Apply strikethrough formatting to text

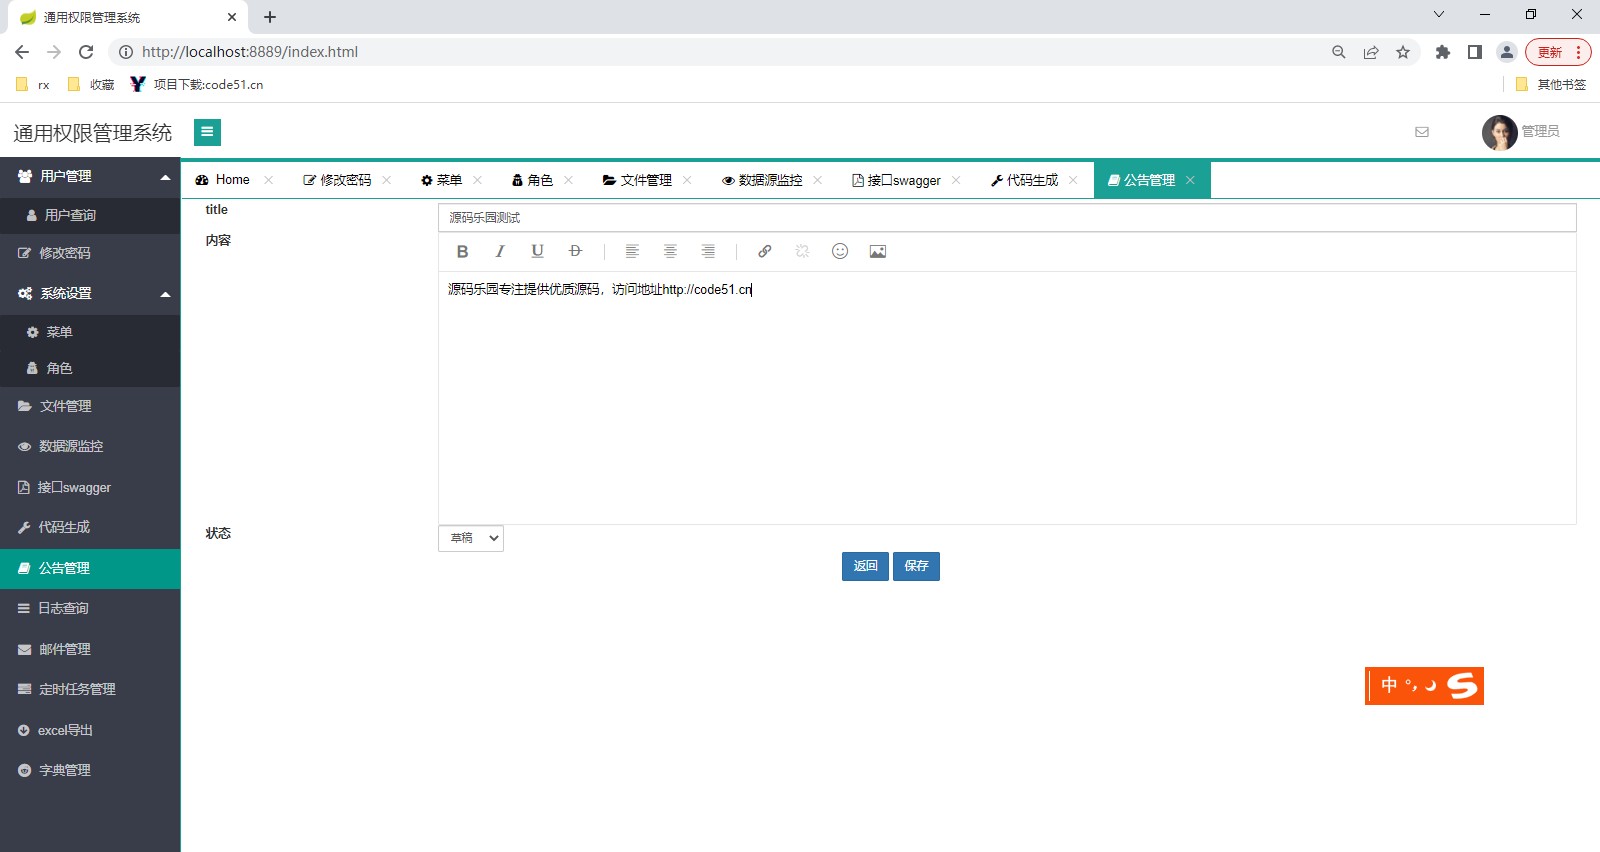coord(575,252)
